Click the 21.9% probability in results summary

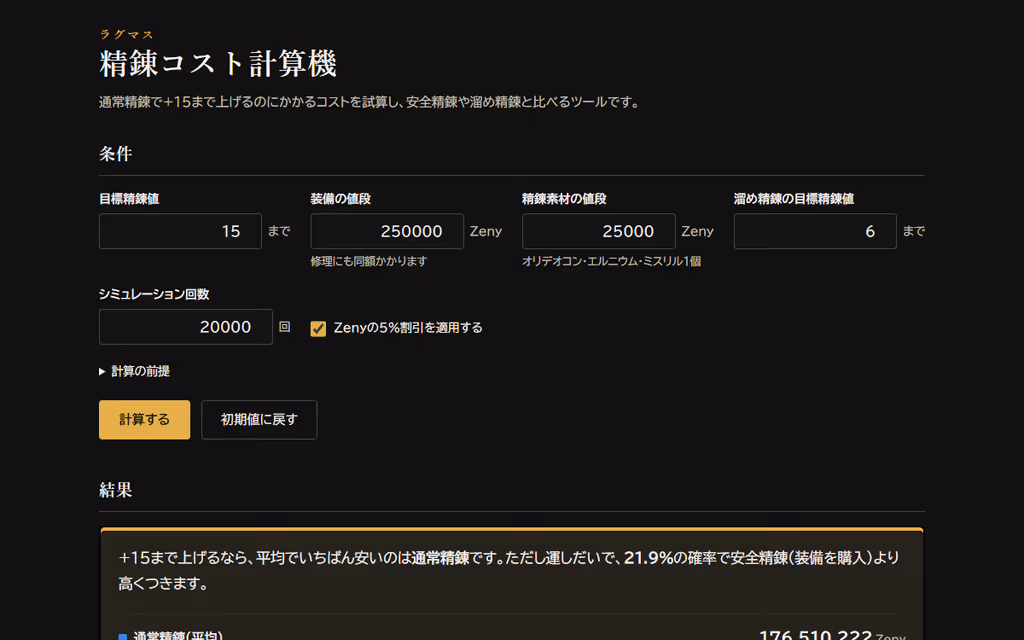(648, 558)
